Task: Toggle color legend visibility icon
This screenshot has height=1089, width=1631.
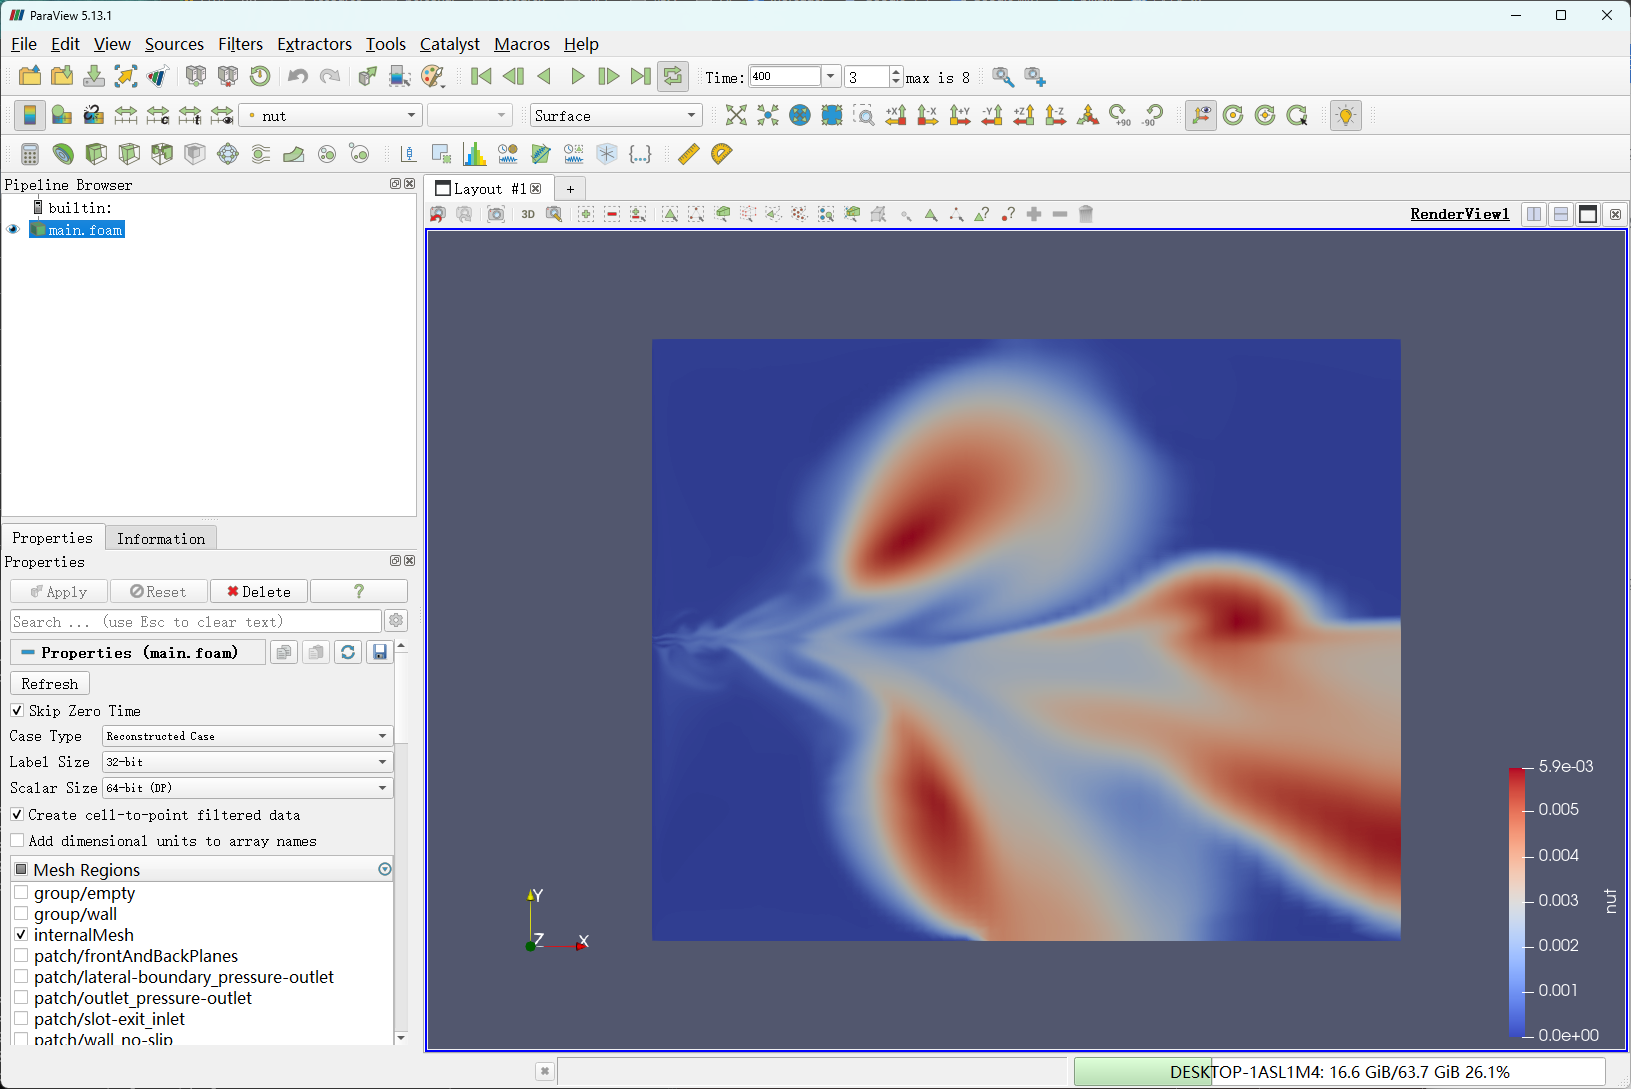Action: coord(30,116)
